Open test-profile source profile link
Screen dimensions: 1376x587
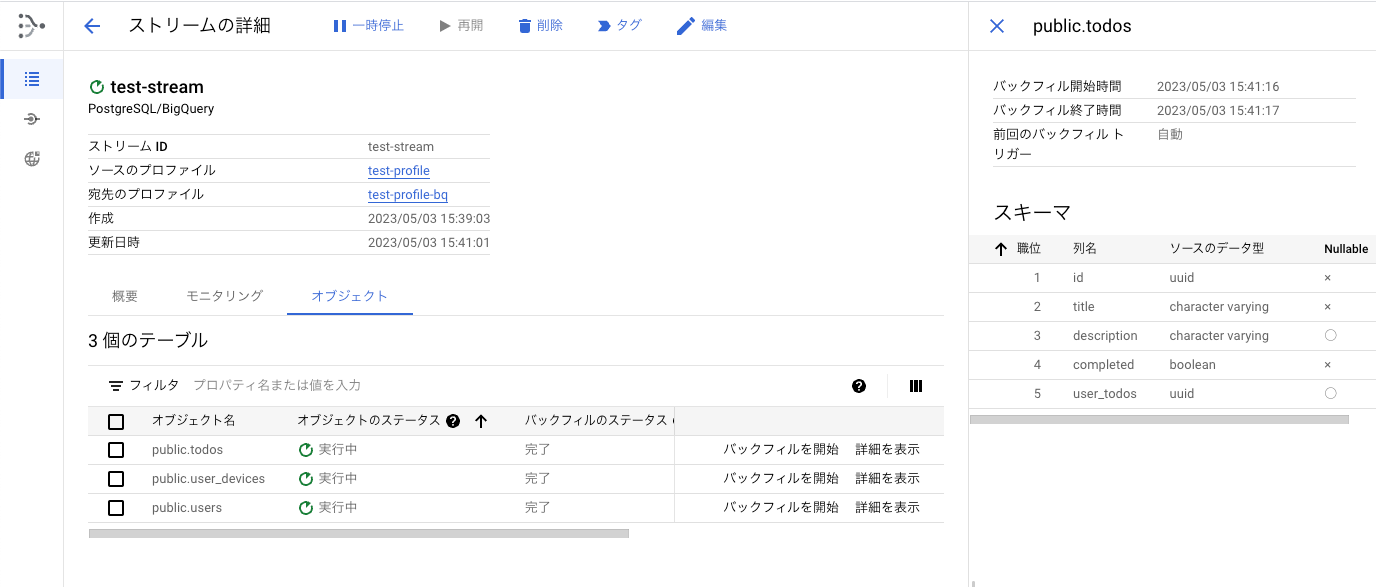pos(399,171)
